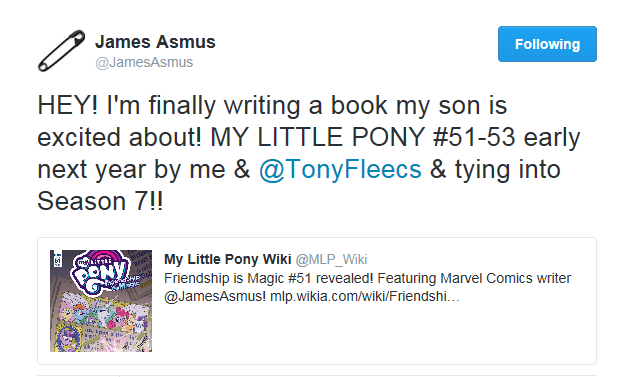The image size is (633, 377).
Task: Open the @TonyFleecs mention
Action: 340,169
